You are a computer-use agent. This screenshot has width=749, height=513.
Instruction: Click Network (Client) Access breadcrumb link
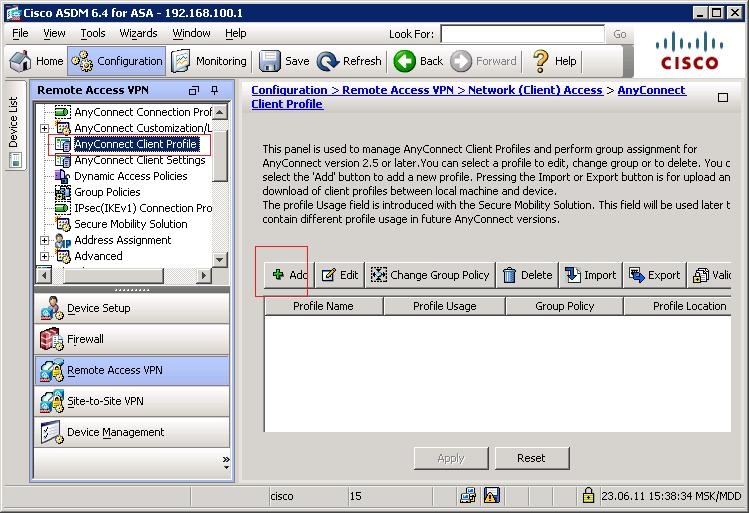535,90
